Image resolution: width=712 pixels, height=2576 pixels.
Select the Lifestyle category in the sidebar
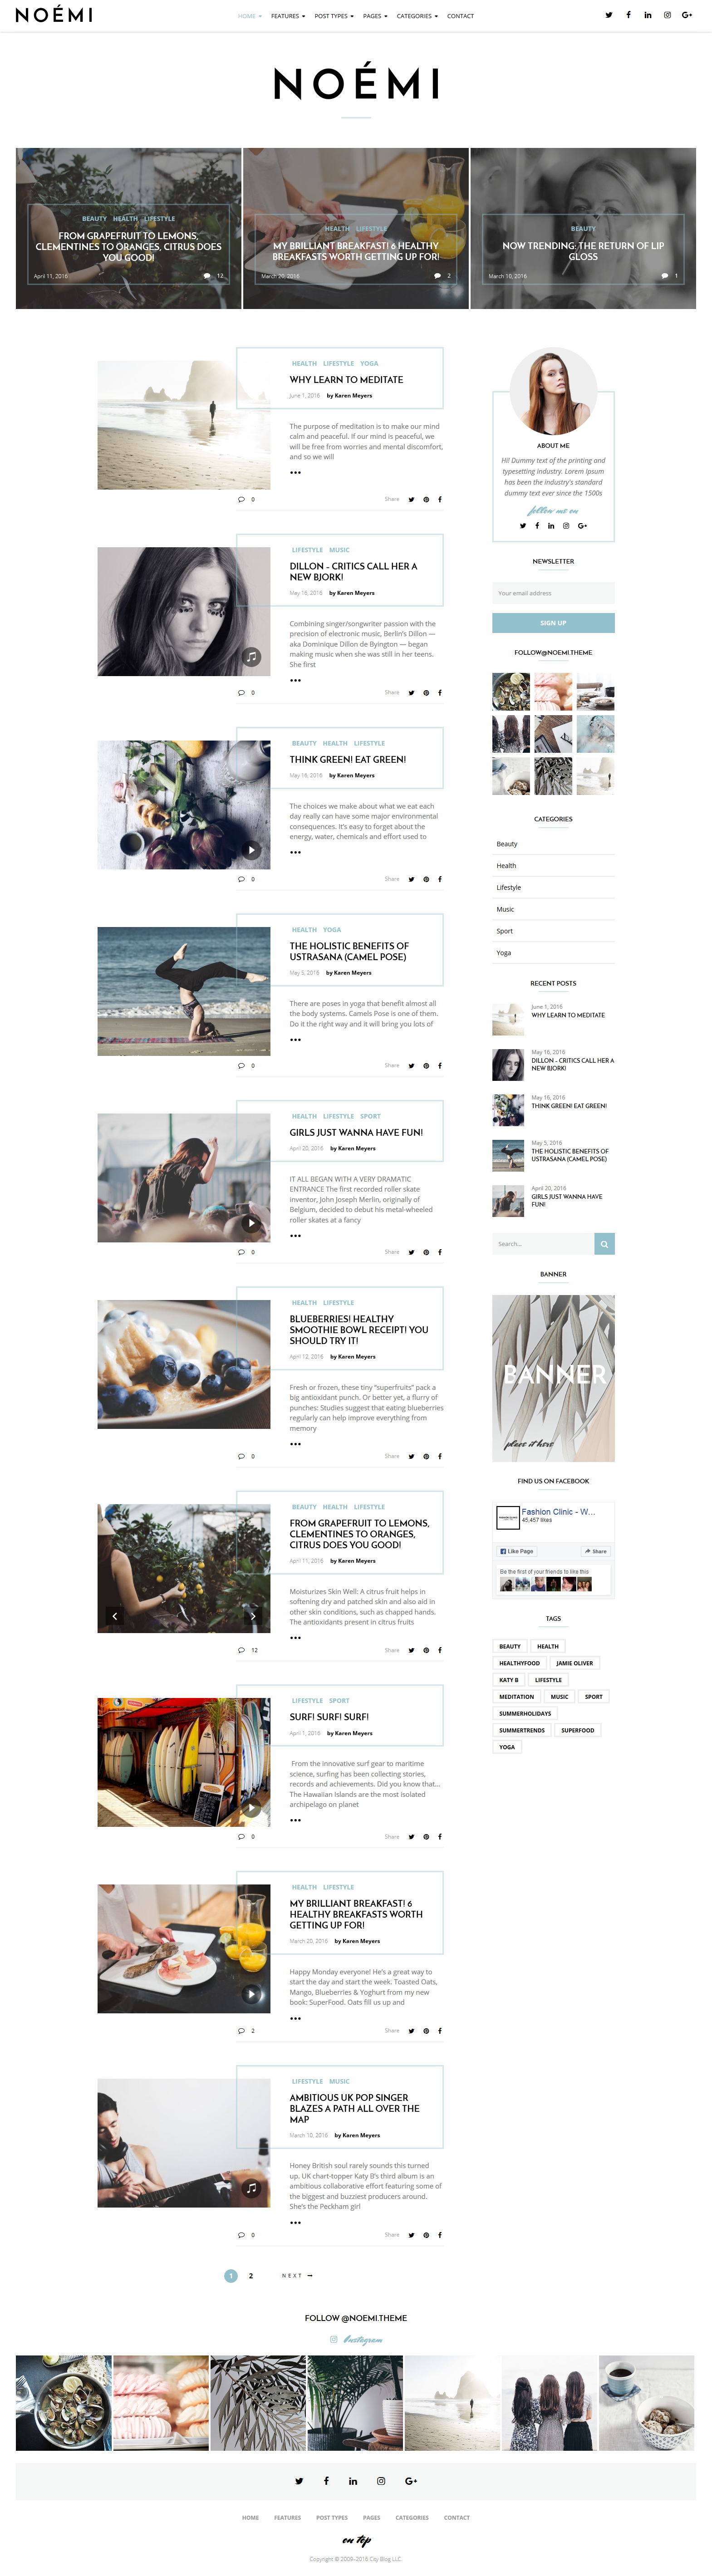coord(509,887)
